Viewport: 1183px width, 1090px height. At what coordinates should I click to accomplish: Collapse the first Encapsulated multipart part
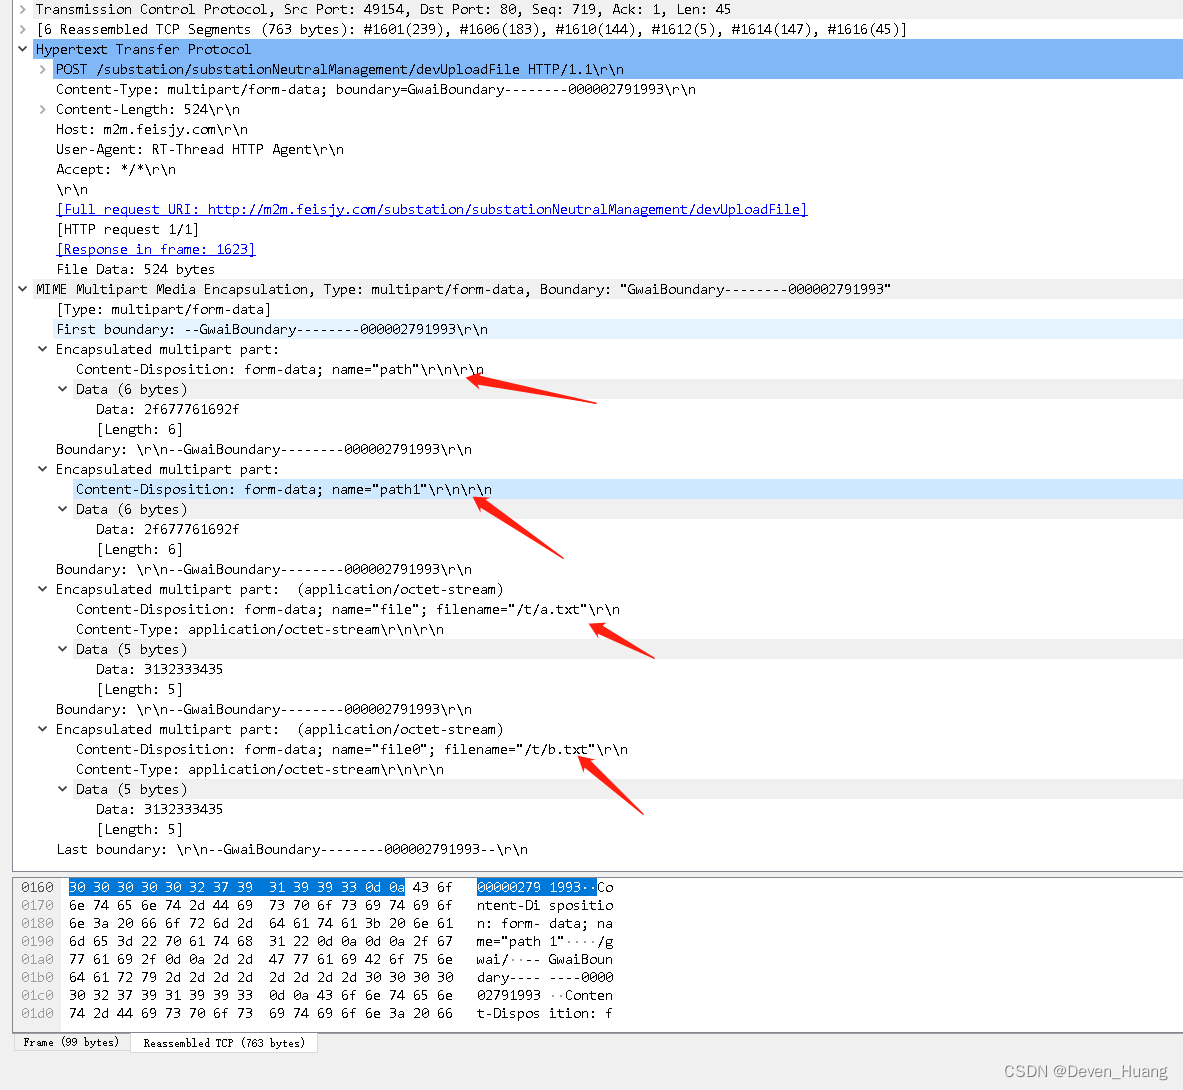pos(41,349)
